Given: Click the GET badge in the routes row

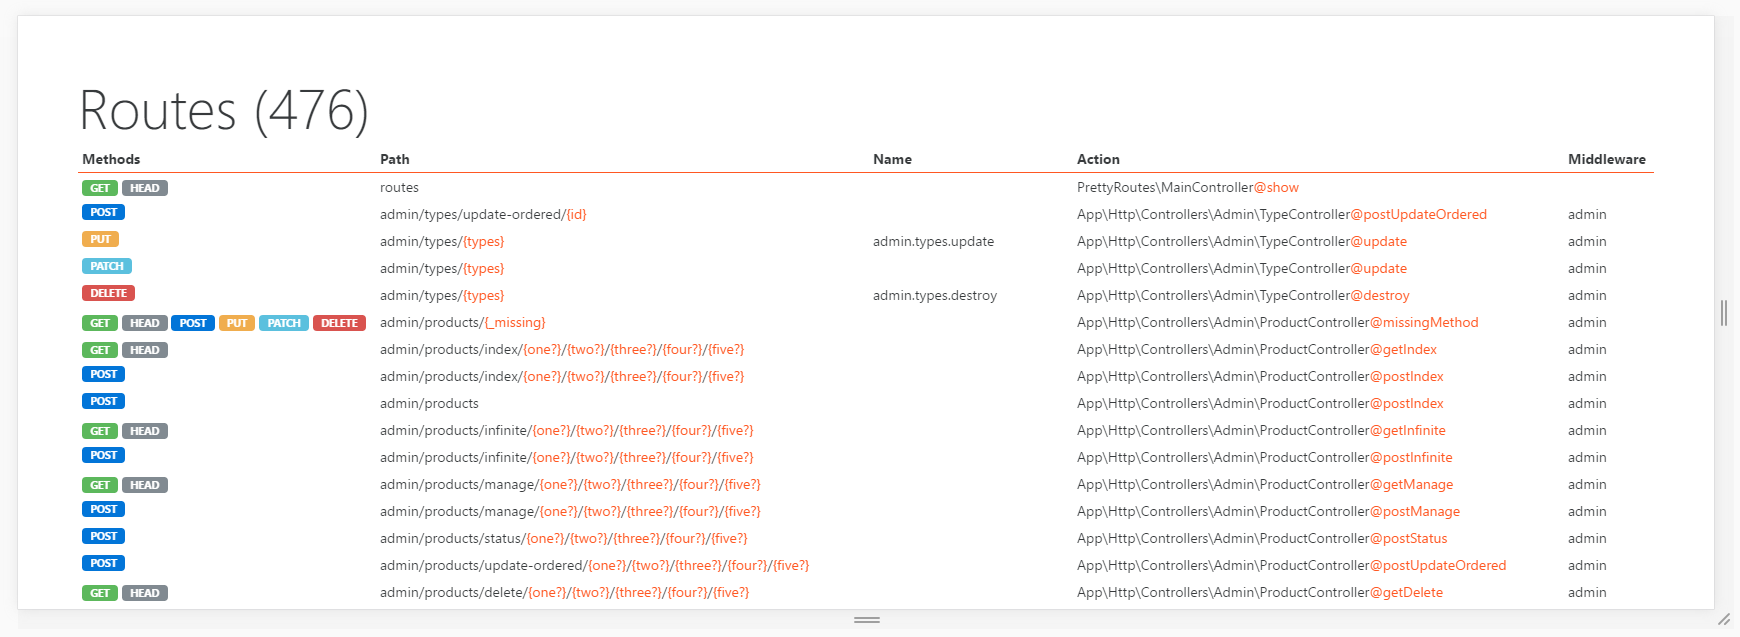Looking at the screenshot, I should (100, 188).
